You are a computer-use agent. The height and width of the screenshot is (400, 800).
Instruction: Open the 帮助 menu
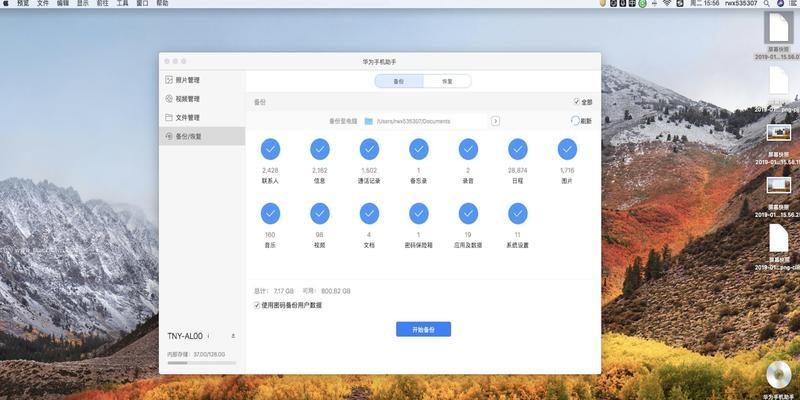click(162, 3)
